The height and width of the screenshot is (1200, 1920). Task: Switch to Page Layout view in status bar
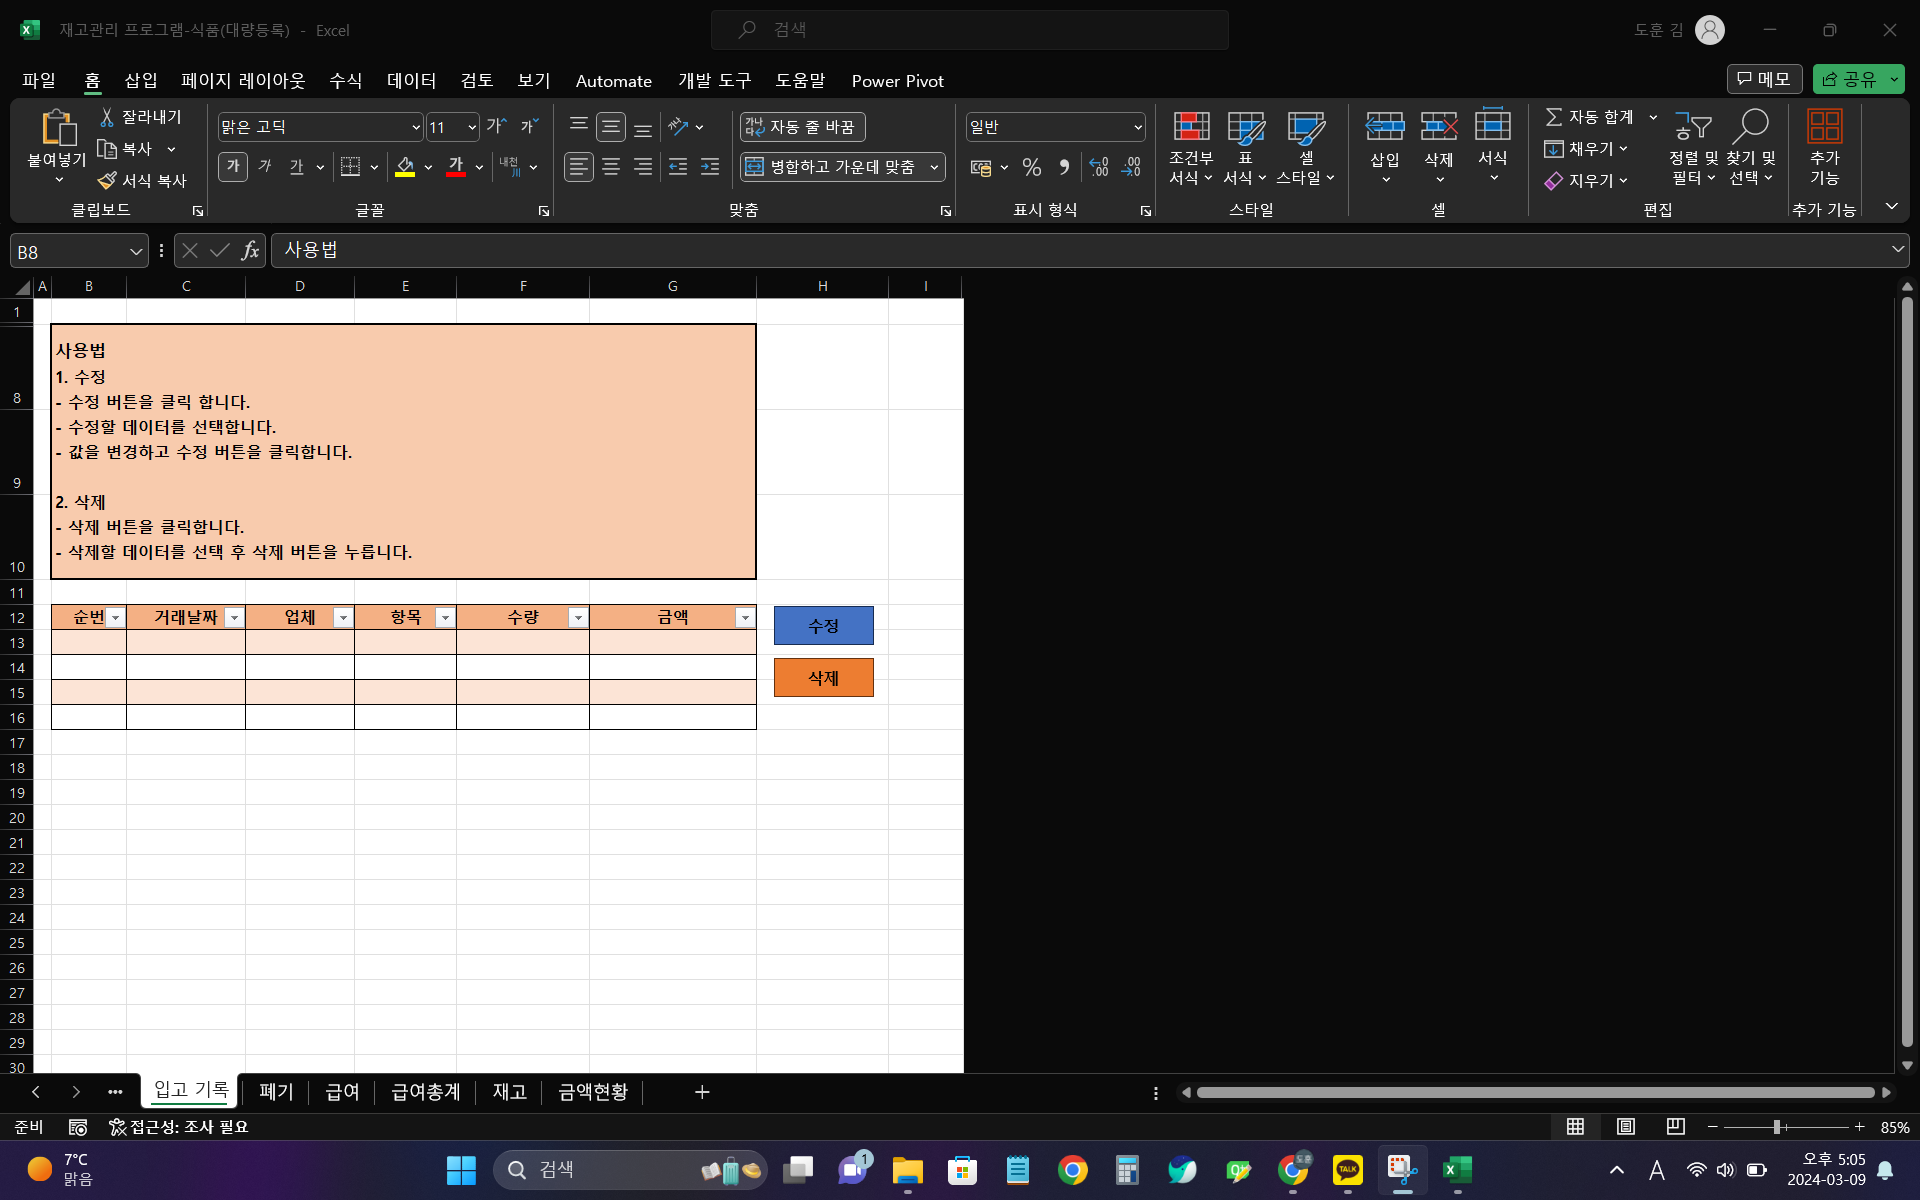pyautogui.click(x=1626, y=1127)
